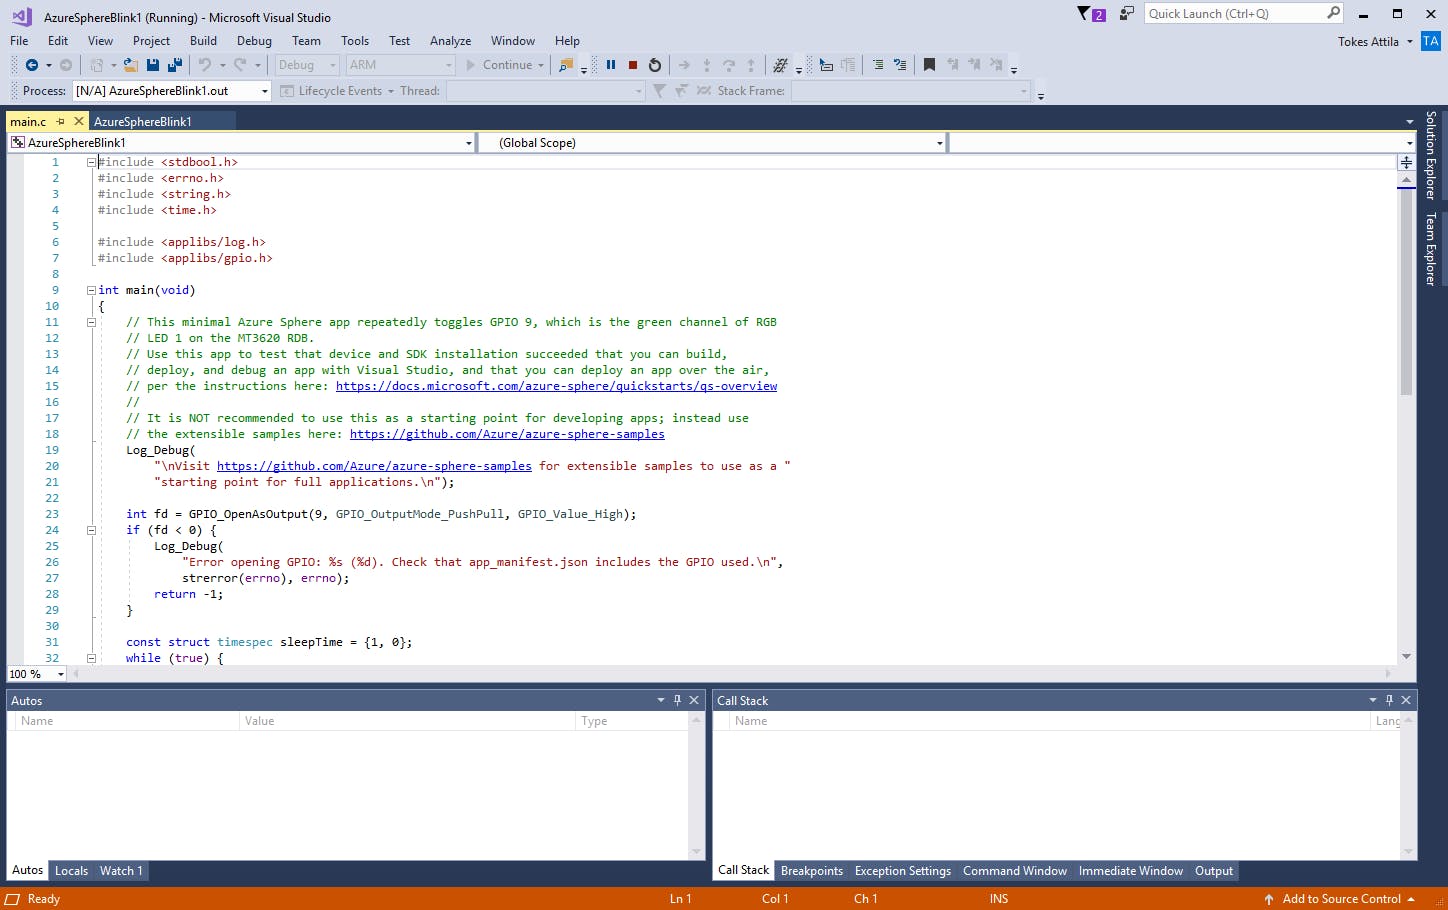Pause debugging with Break All icon
This screenshot has width=1448, height=910.
[x=611, y=65]
